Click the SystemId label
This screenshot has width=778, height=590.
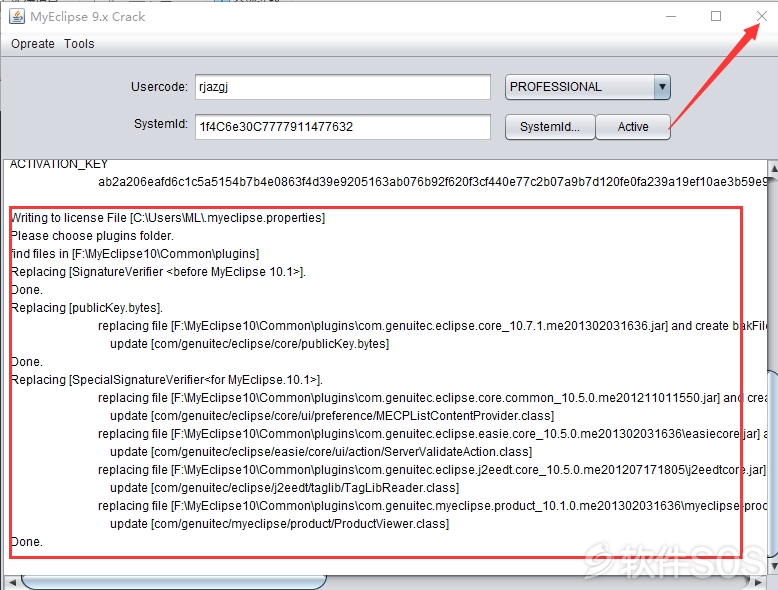pos(161,124)
